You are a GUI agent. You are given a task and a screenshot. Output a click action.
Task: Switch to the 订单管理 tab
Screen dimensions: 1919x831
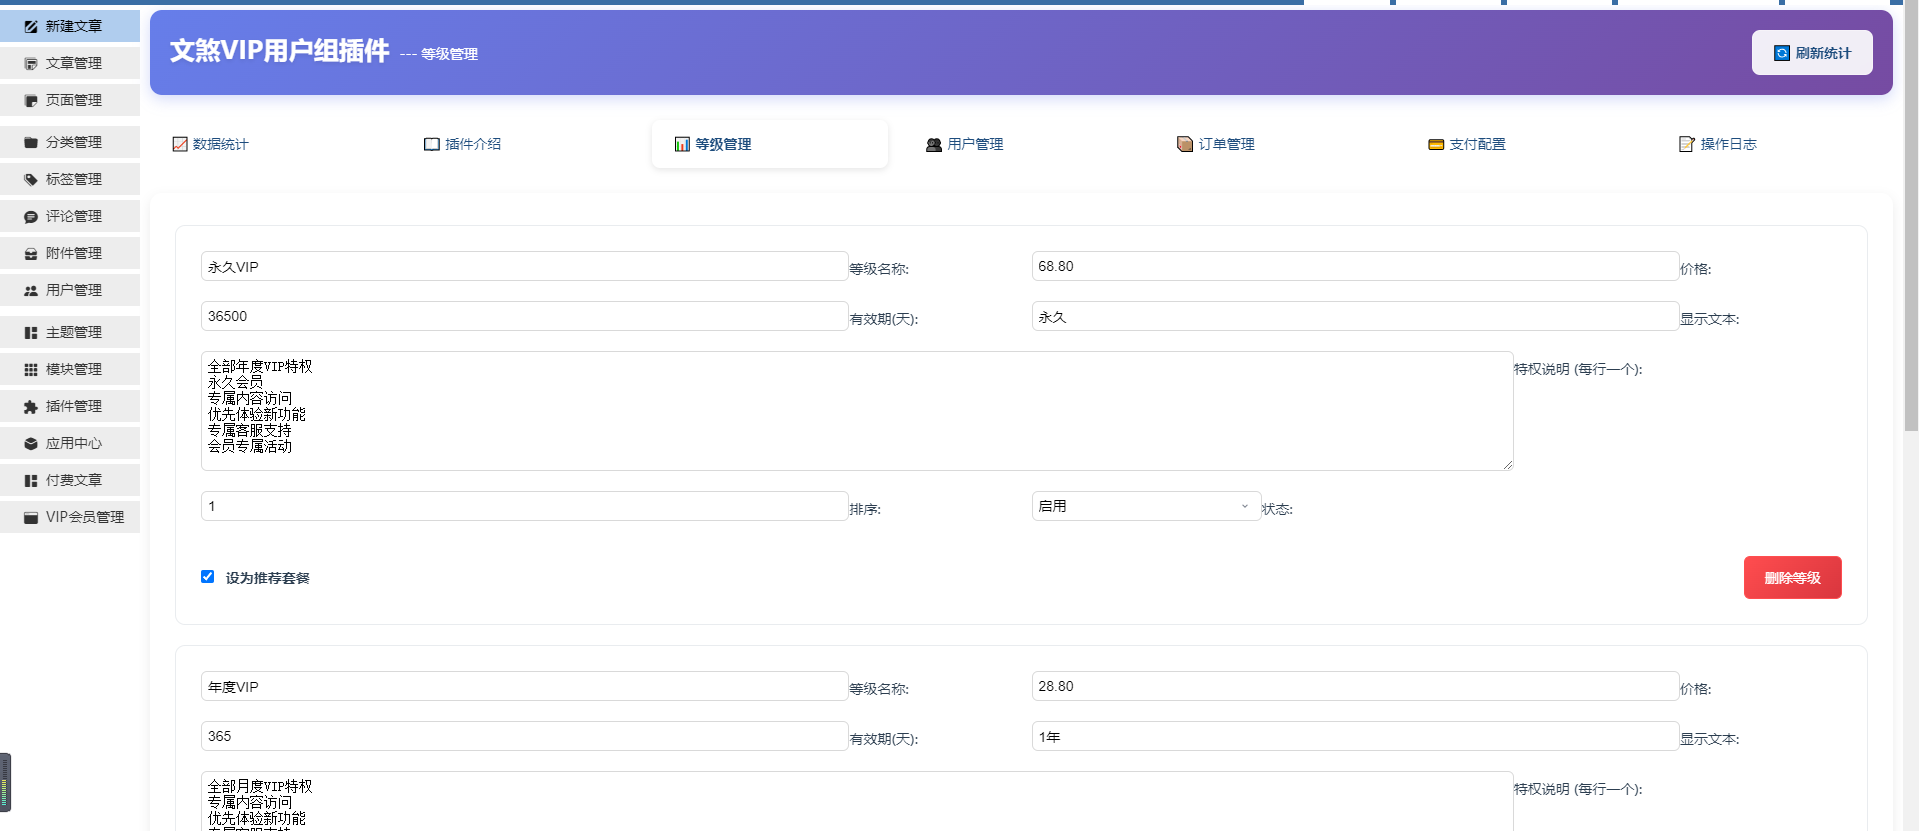pos(1216,144)
